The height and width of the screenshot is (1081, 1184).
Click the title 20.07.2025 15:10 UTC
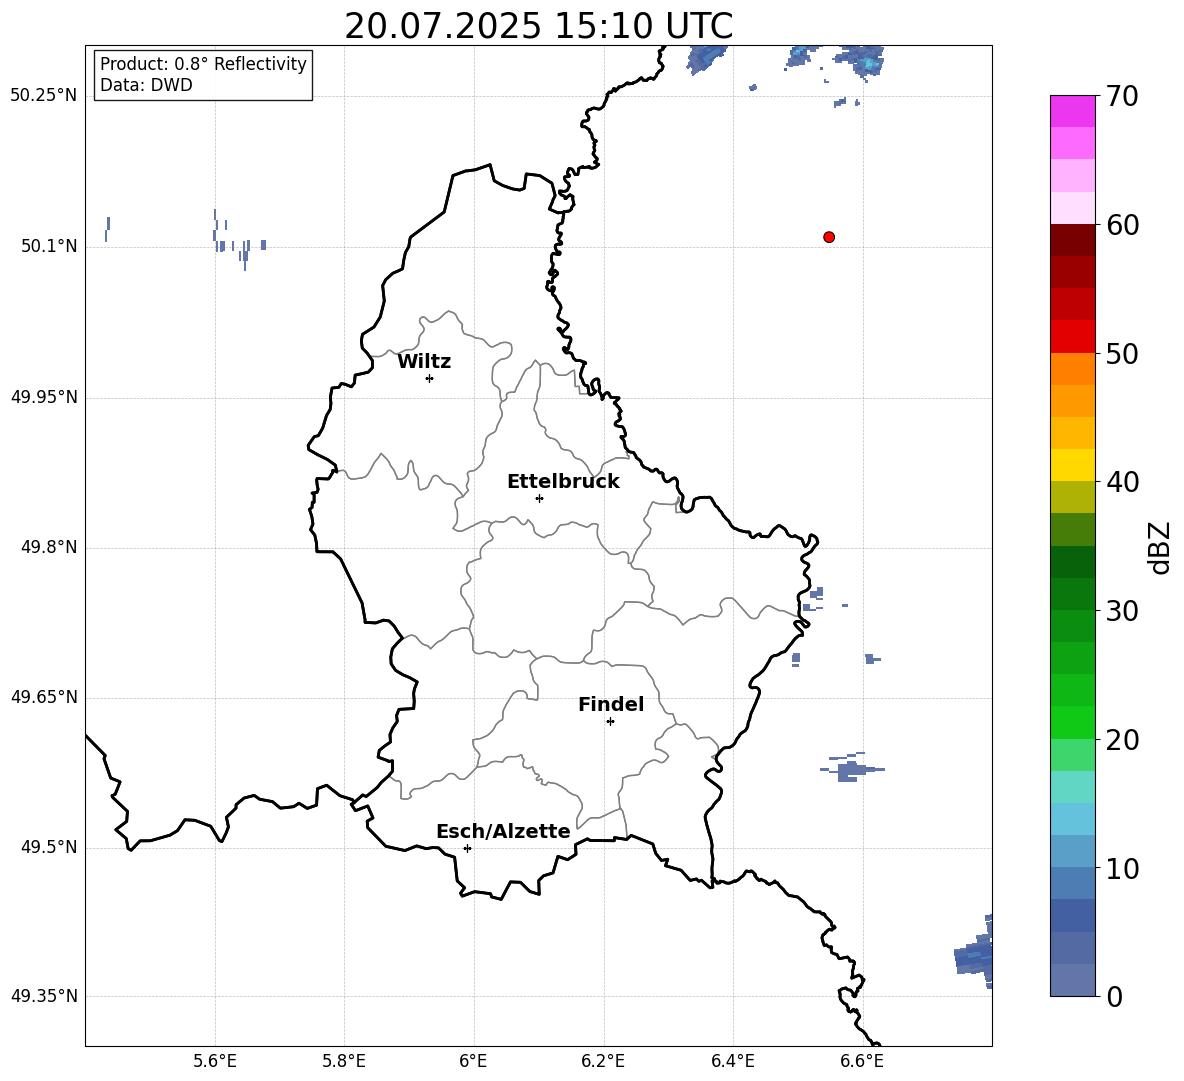538,26
